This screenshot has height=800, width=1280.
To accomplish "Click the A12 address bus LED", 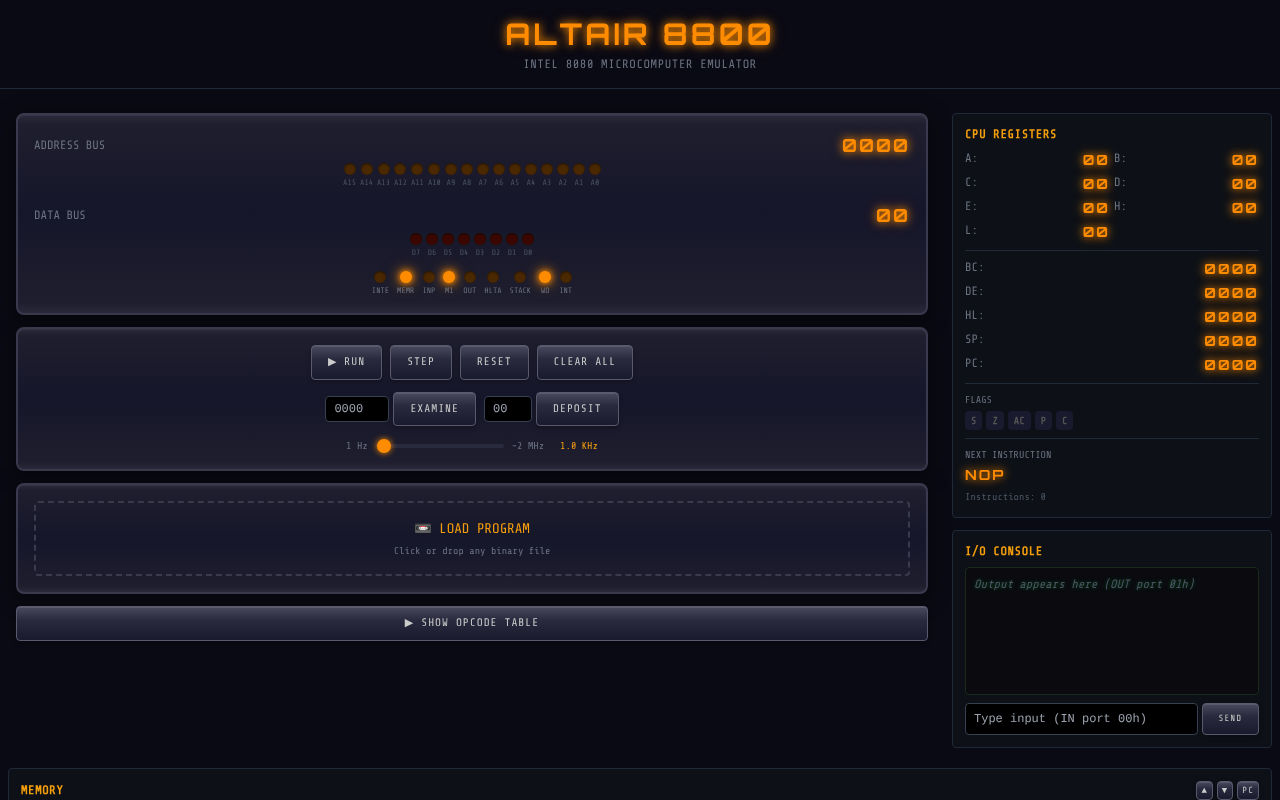I will tap(400, 170).
